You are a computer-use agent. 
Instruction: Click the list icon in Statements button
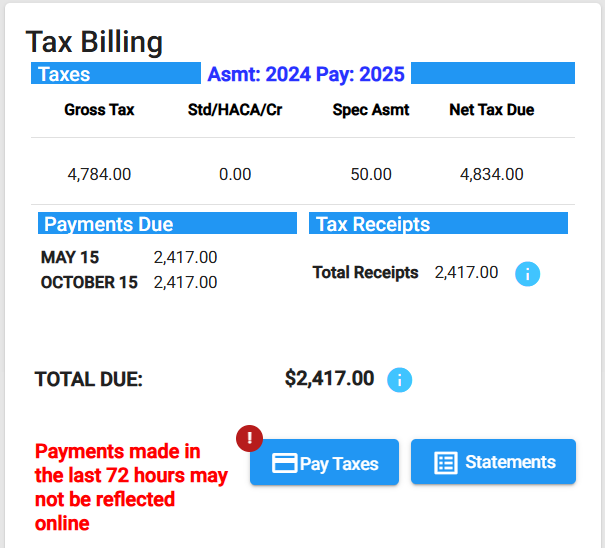446,463
